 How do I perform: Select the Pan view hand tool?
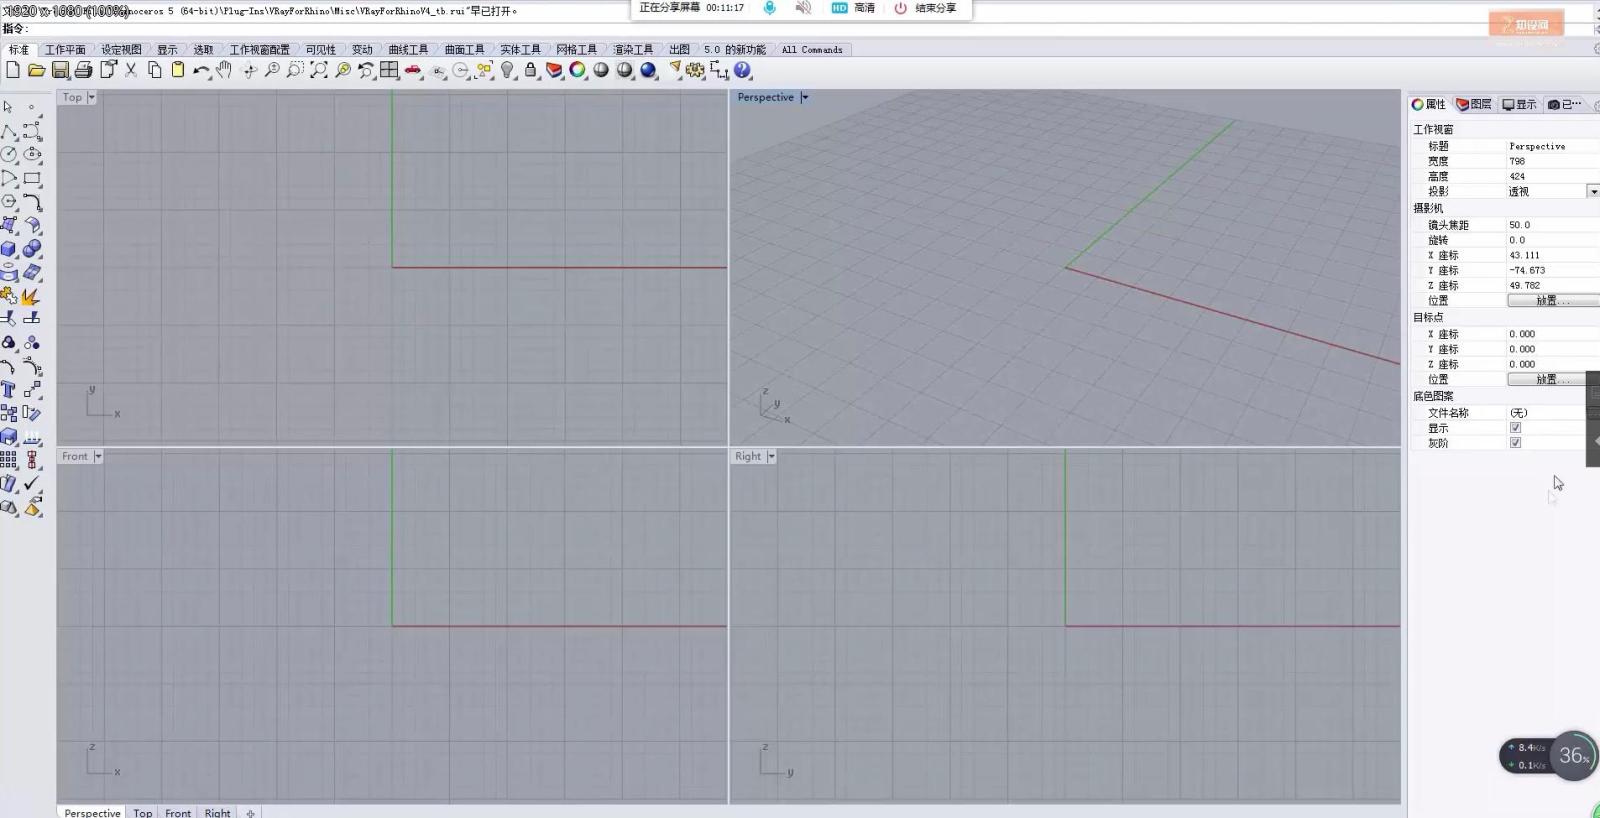[224, 70]
